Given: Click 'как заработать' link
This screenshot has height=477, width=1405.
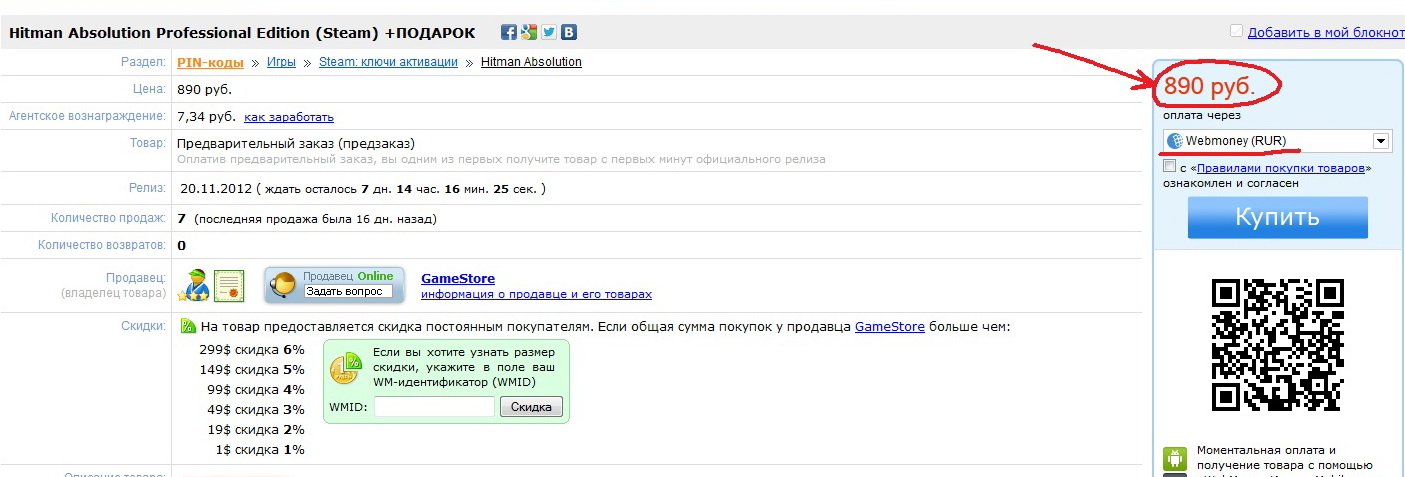Looking at the screenshot, I should click(289, 117).
